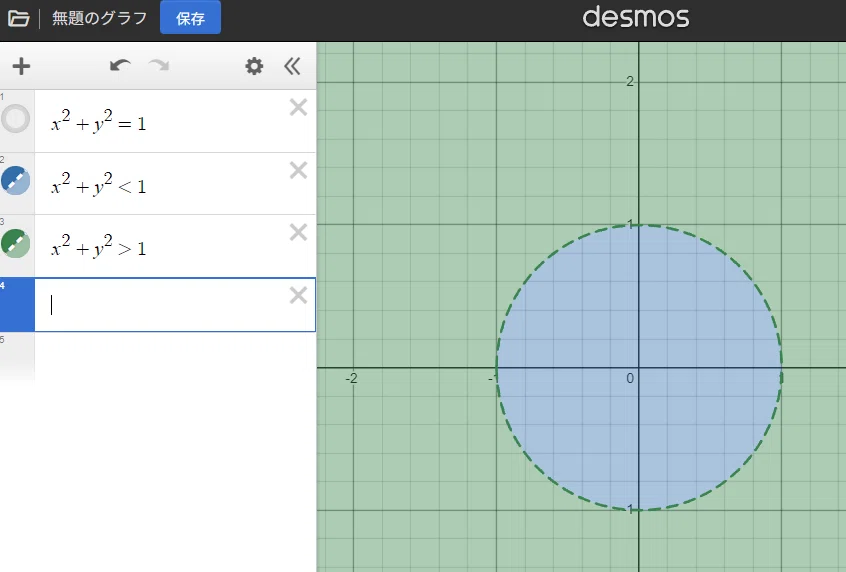Delete expression x²+y²<1
The image size is (846, 572).
(298, 170)
